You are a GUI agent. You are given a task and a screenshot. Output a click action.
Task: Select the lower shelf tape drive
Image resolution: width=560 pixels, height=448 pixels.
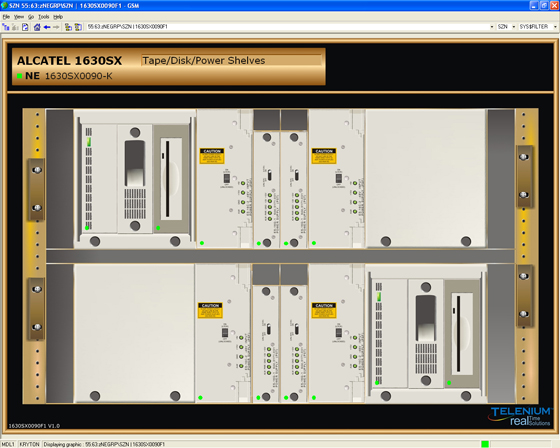click(x=426, y=333)
